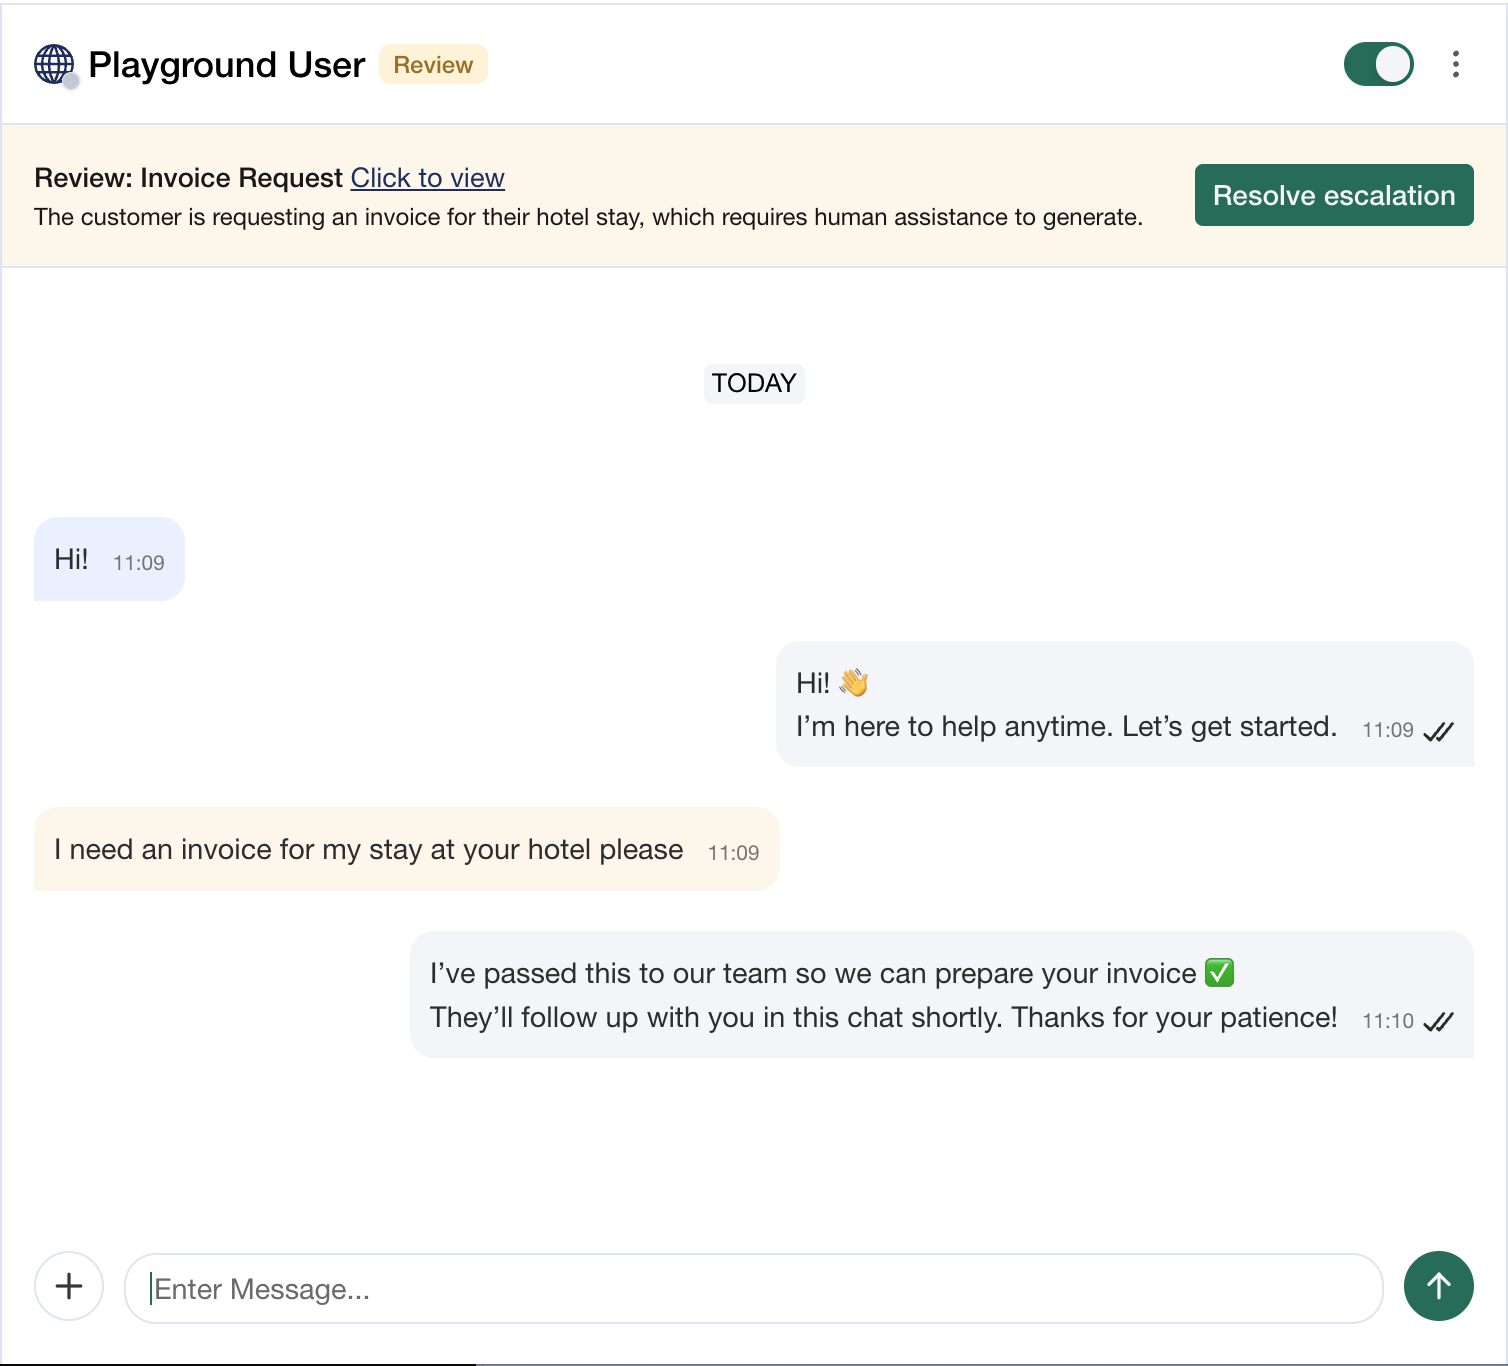Viewport: 1508px width, 1366px height.
Task: Open the three-dot more options menu
Action: pyautogui.click(x=1455, y=64)
